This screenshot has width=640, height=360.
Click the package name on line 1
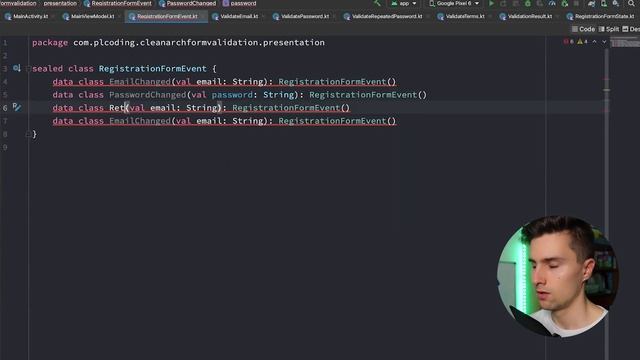pos(199,42)
